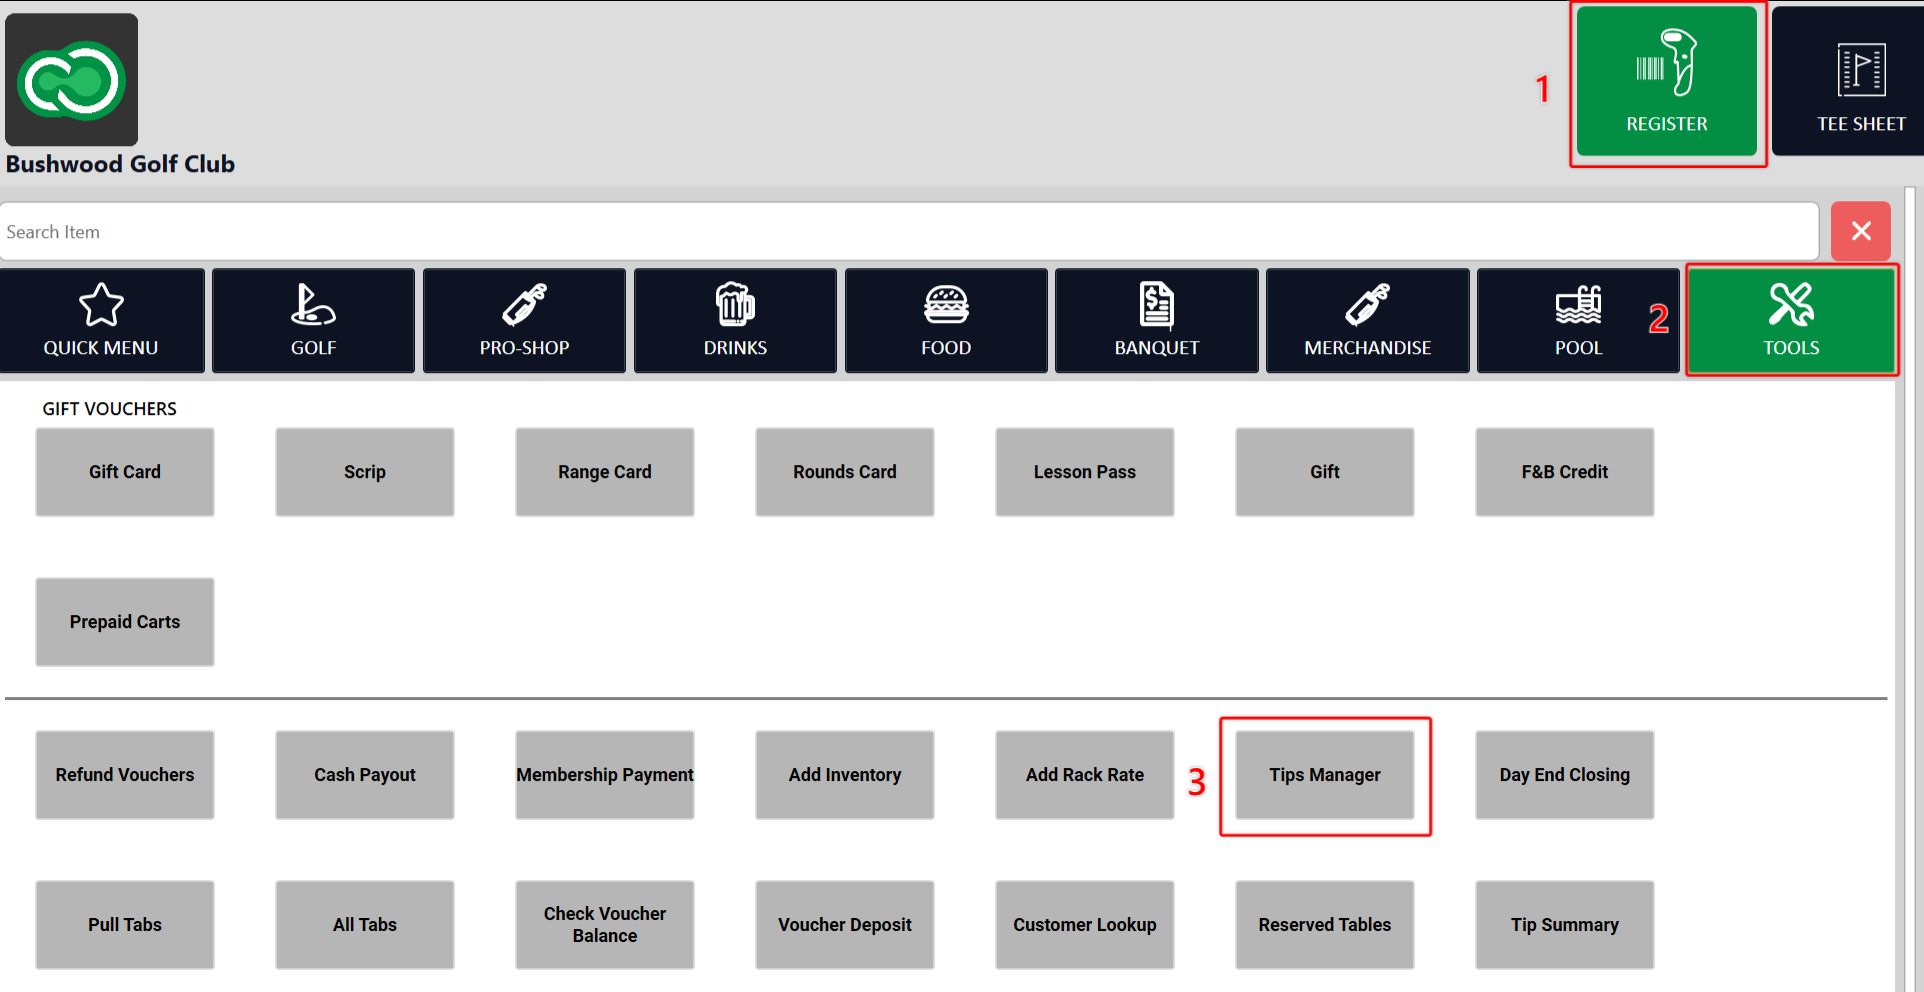1924x992 pixels.
Task: Select the Rounds Card button
Action: (845, 472)
